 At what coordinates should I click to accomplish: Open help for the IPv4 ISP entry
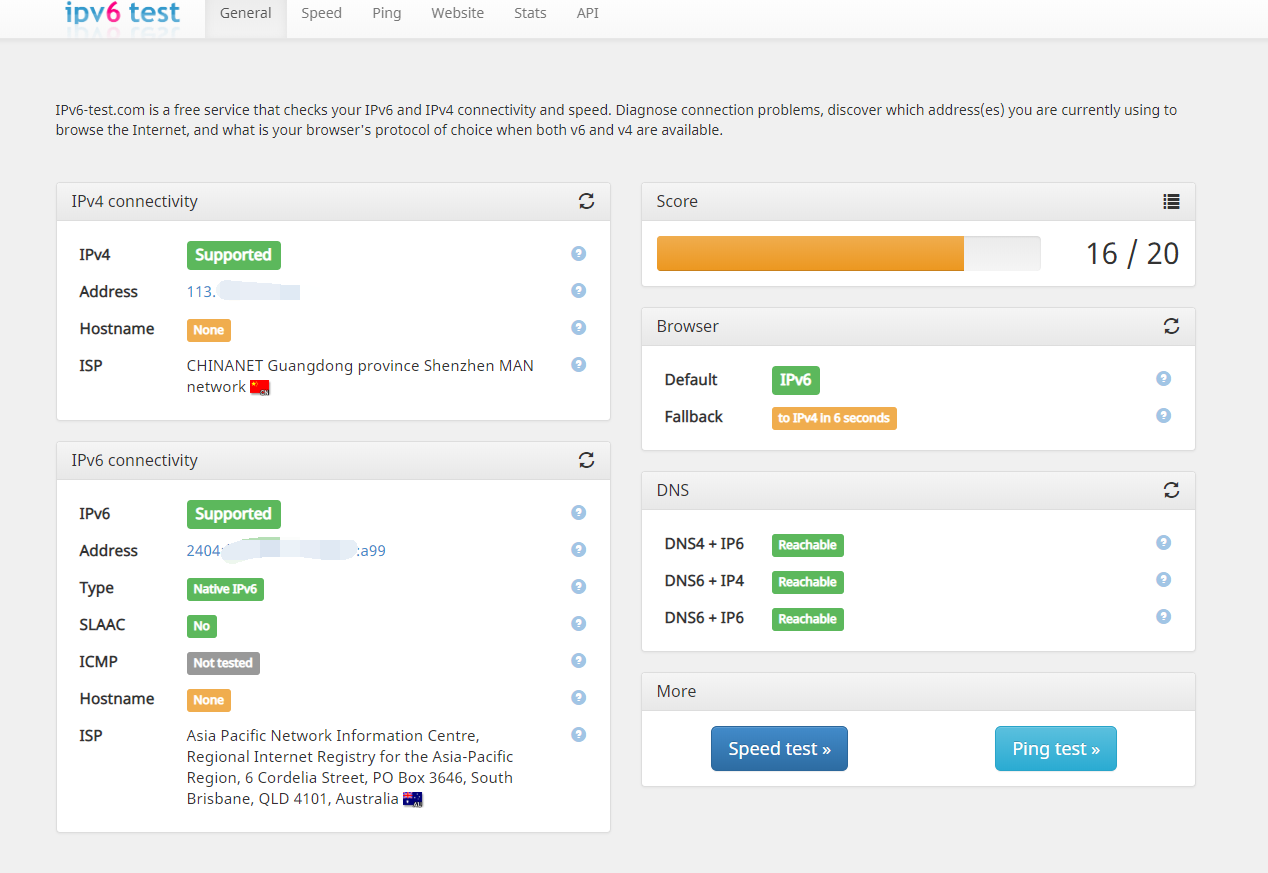tap(578, 365)
